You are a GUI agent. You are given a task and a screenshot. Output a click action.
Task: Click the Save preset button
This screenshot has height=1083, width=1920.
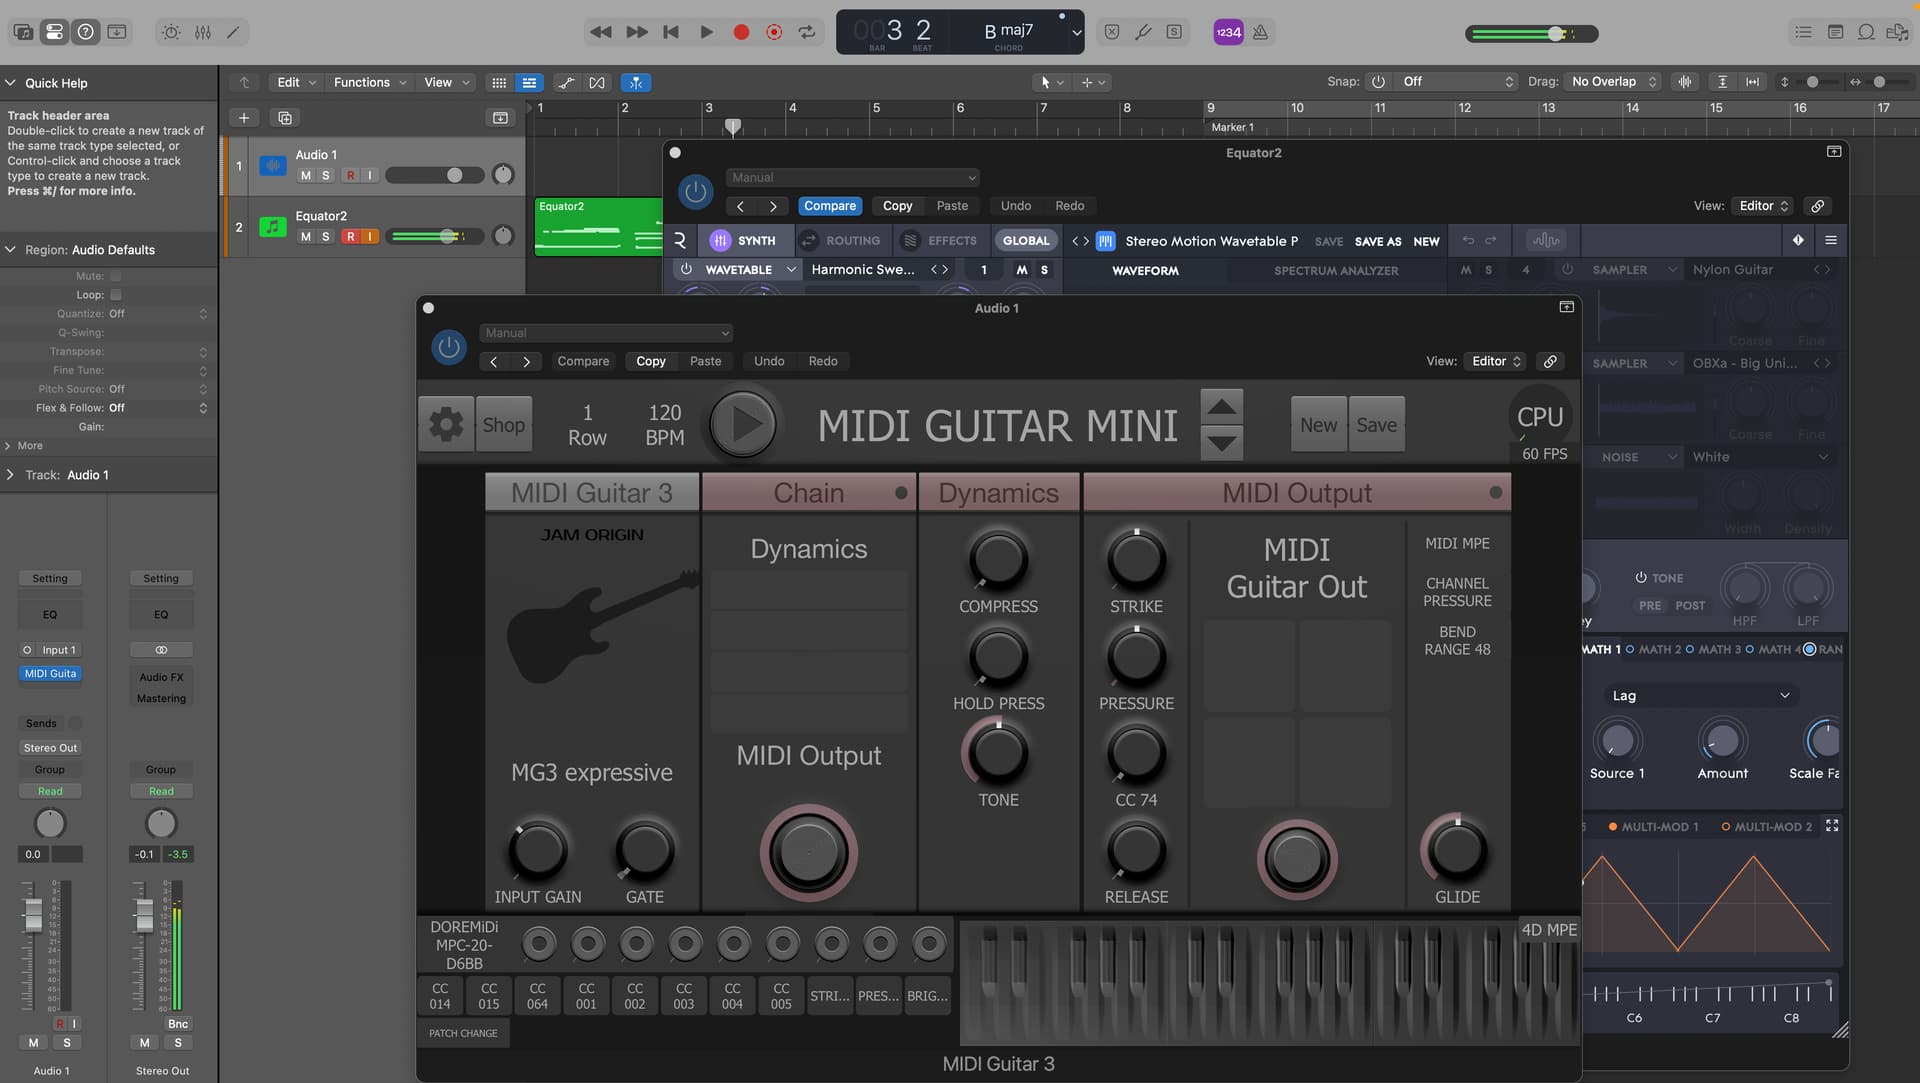[1376, 425]
